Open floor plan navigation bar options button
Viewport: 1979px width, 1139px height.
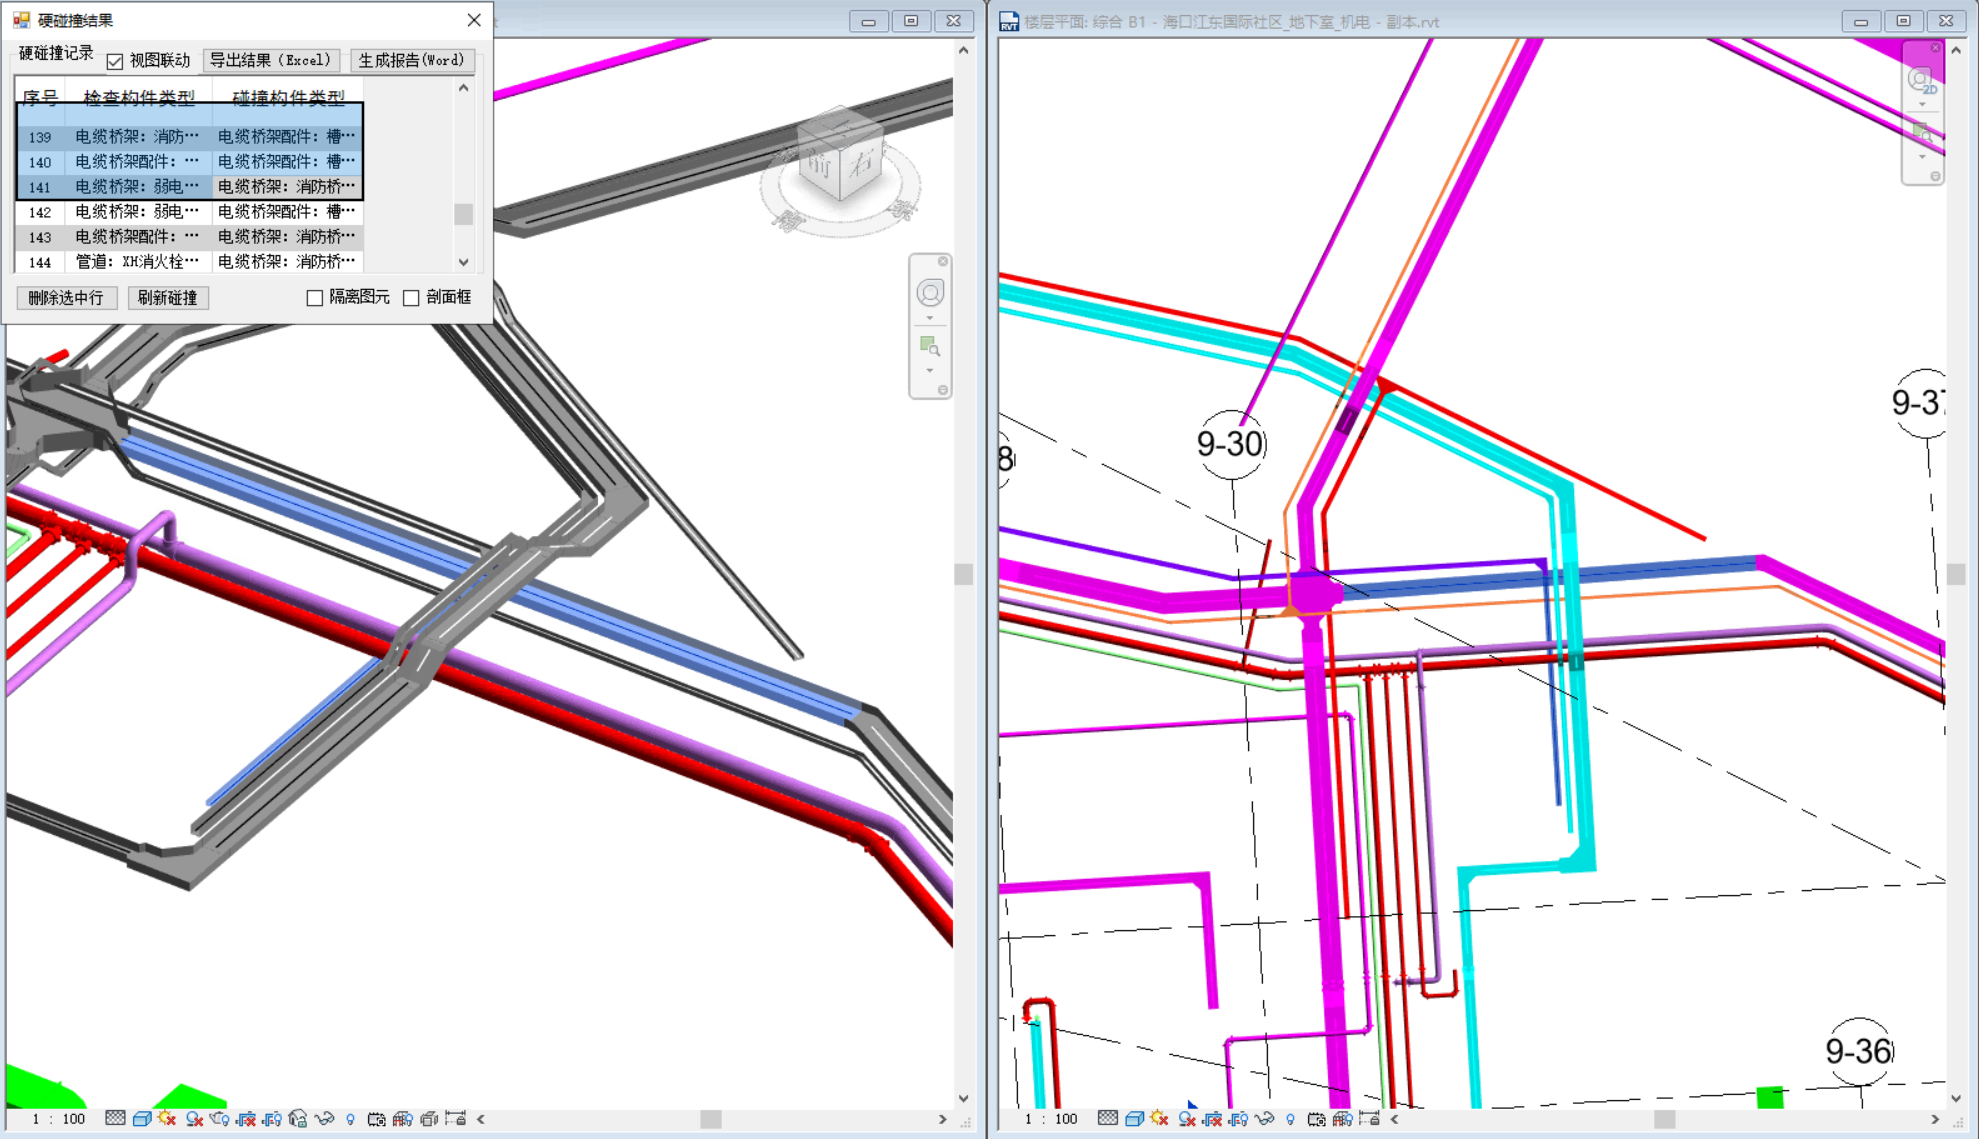click(1935, 176)
